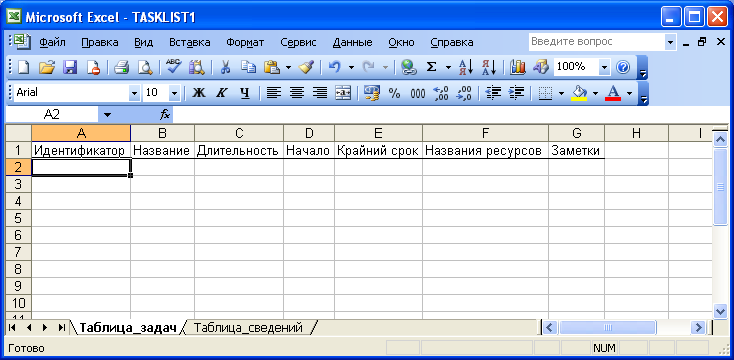Open Print Preview magnifier icon
This screenshot has width=734, height=360.
pyautogui.click(x=145, y=67)
